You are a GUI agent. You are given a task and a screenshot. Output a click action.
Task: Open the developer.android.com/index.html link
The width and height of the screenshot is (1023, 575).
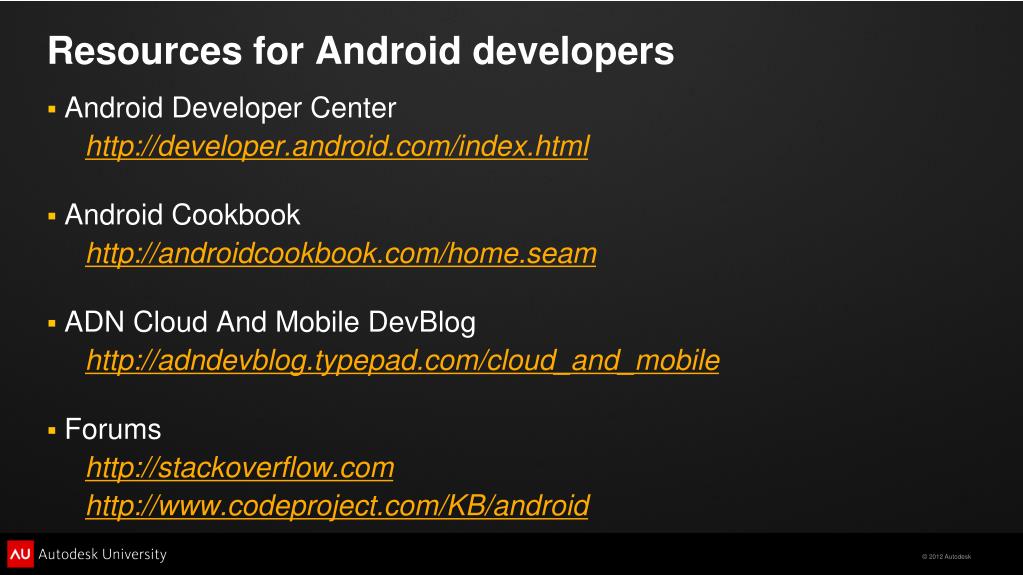point(337,146)
